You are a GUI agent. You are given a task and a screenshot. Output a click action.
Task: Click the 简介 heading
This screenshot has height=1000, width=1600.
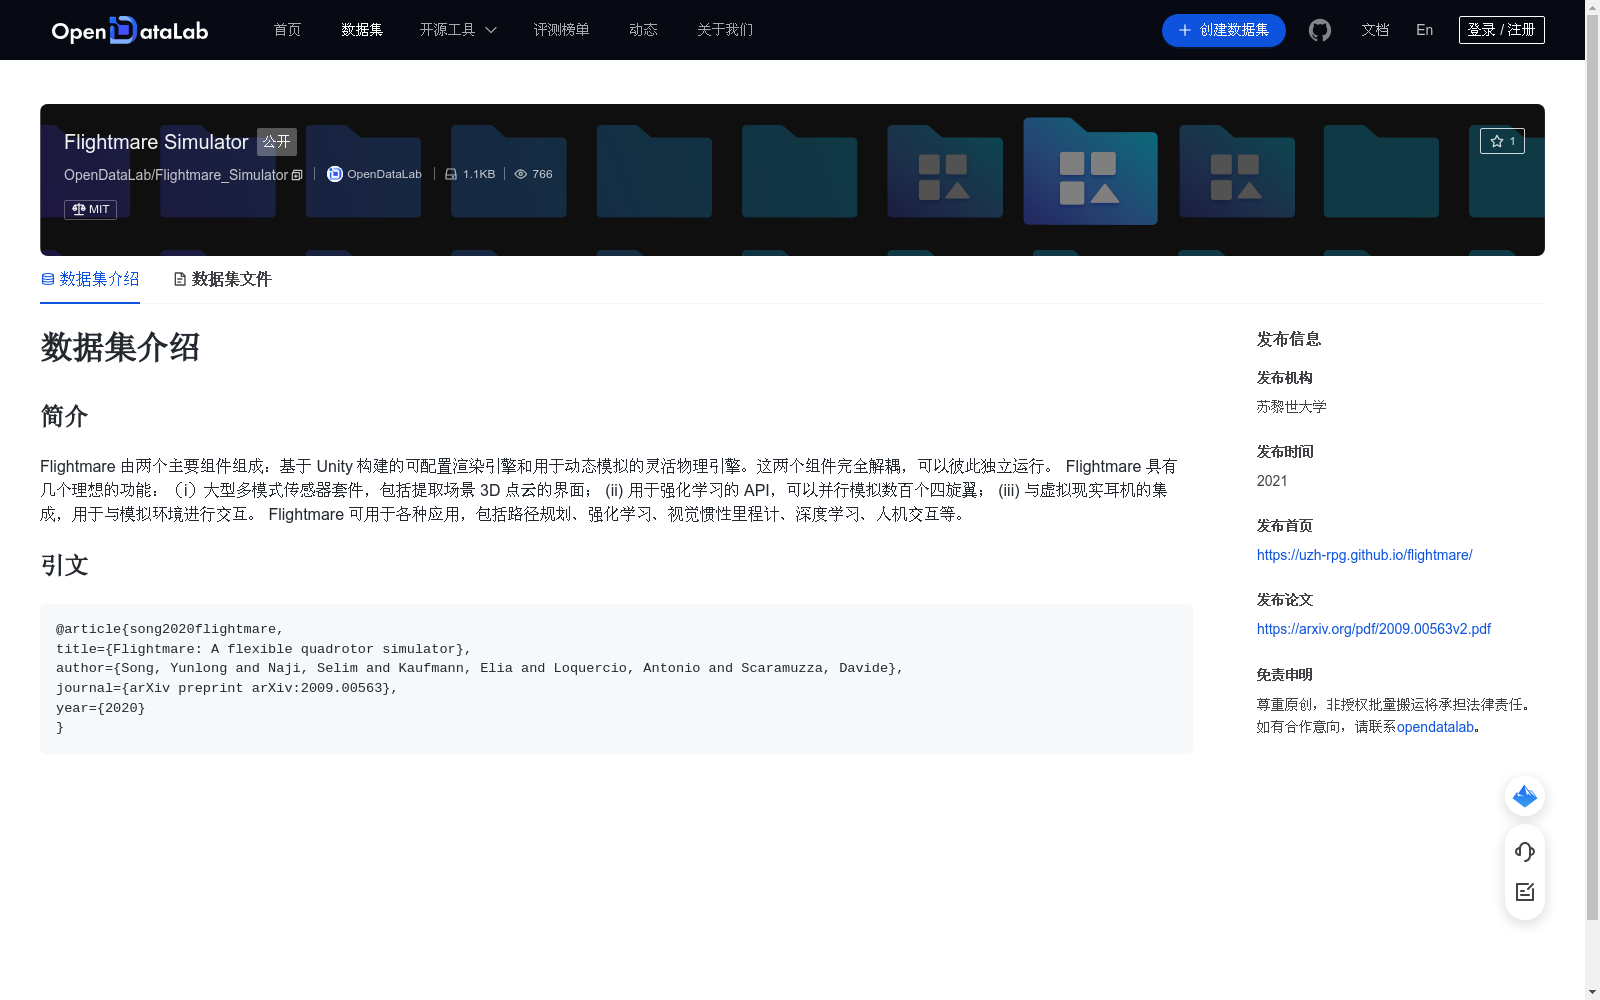click(64, 416)
